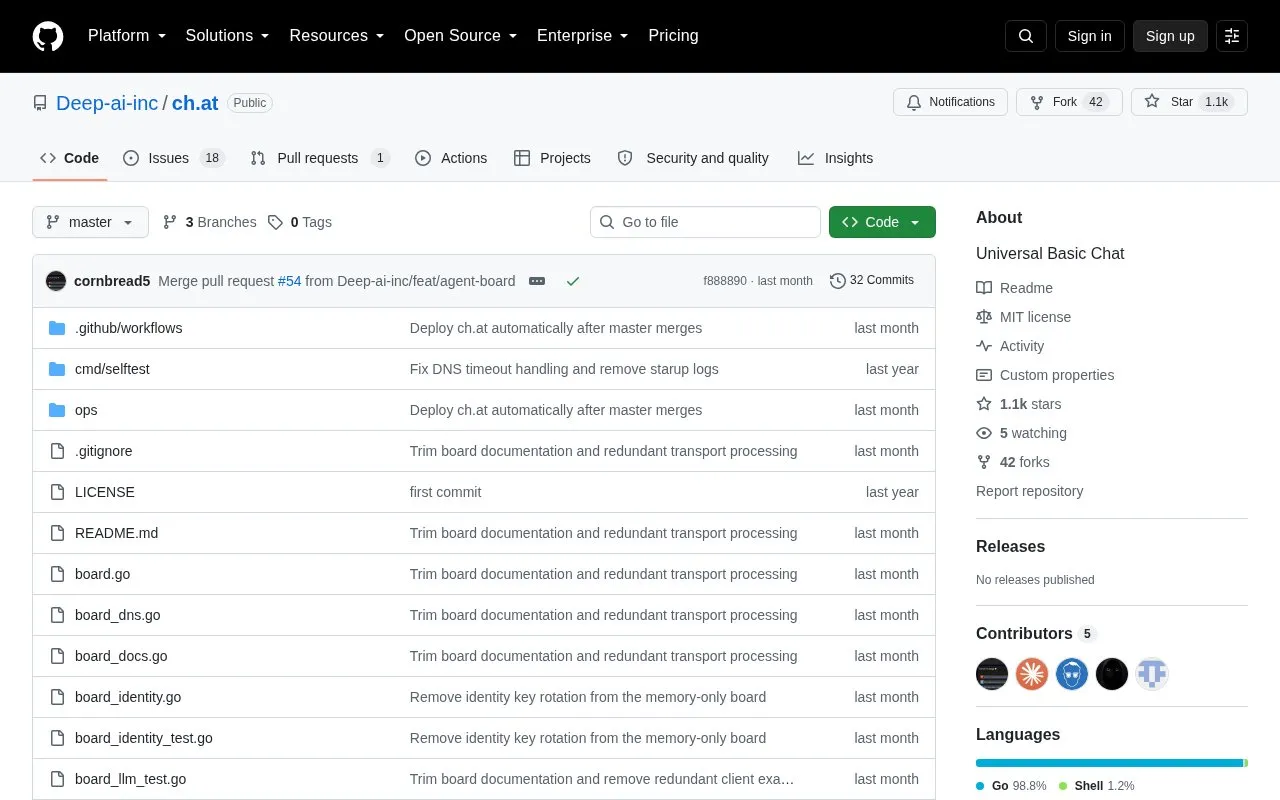The width and height of the screenshot is (1280, 800).
Task: Click the Sign in button
Action: click(x=1089, y=36)
